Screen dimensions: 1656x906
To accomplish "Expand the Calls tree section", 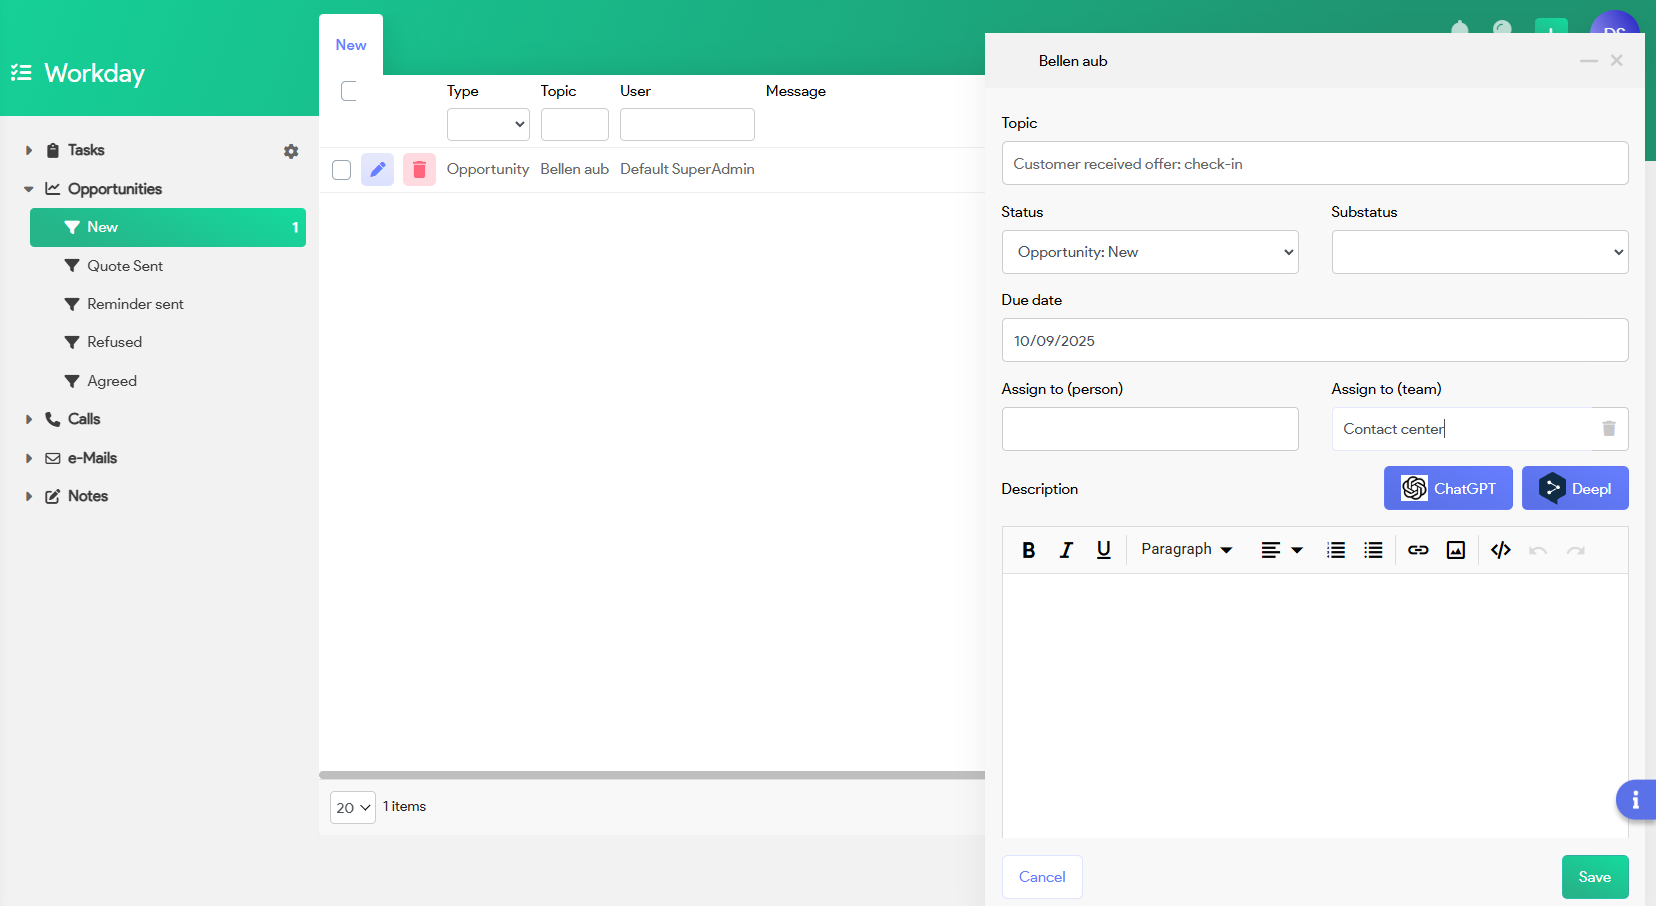I will (x=29, y=420).
